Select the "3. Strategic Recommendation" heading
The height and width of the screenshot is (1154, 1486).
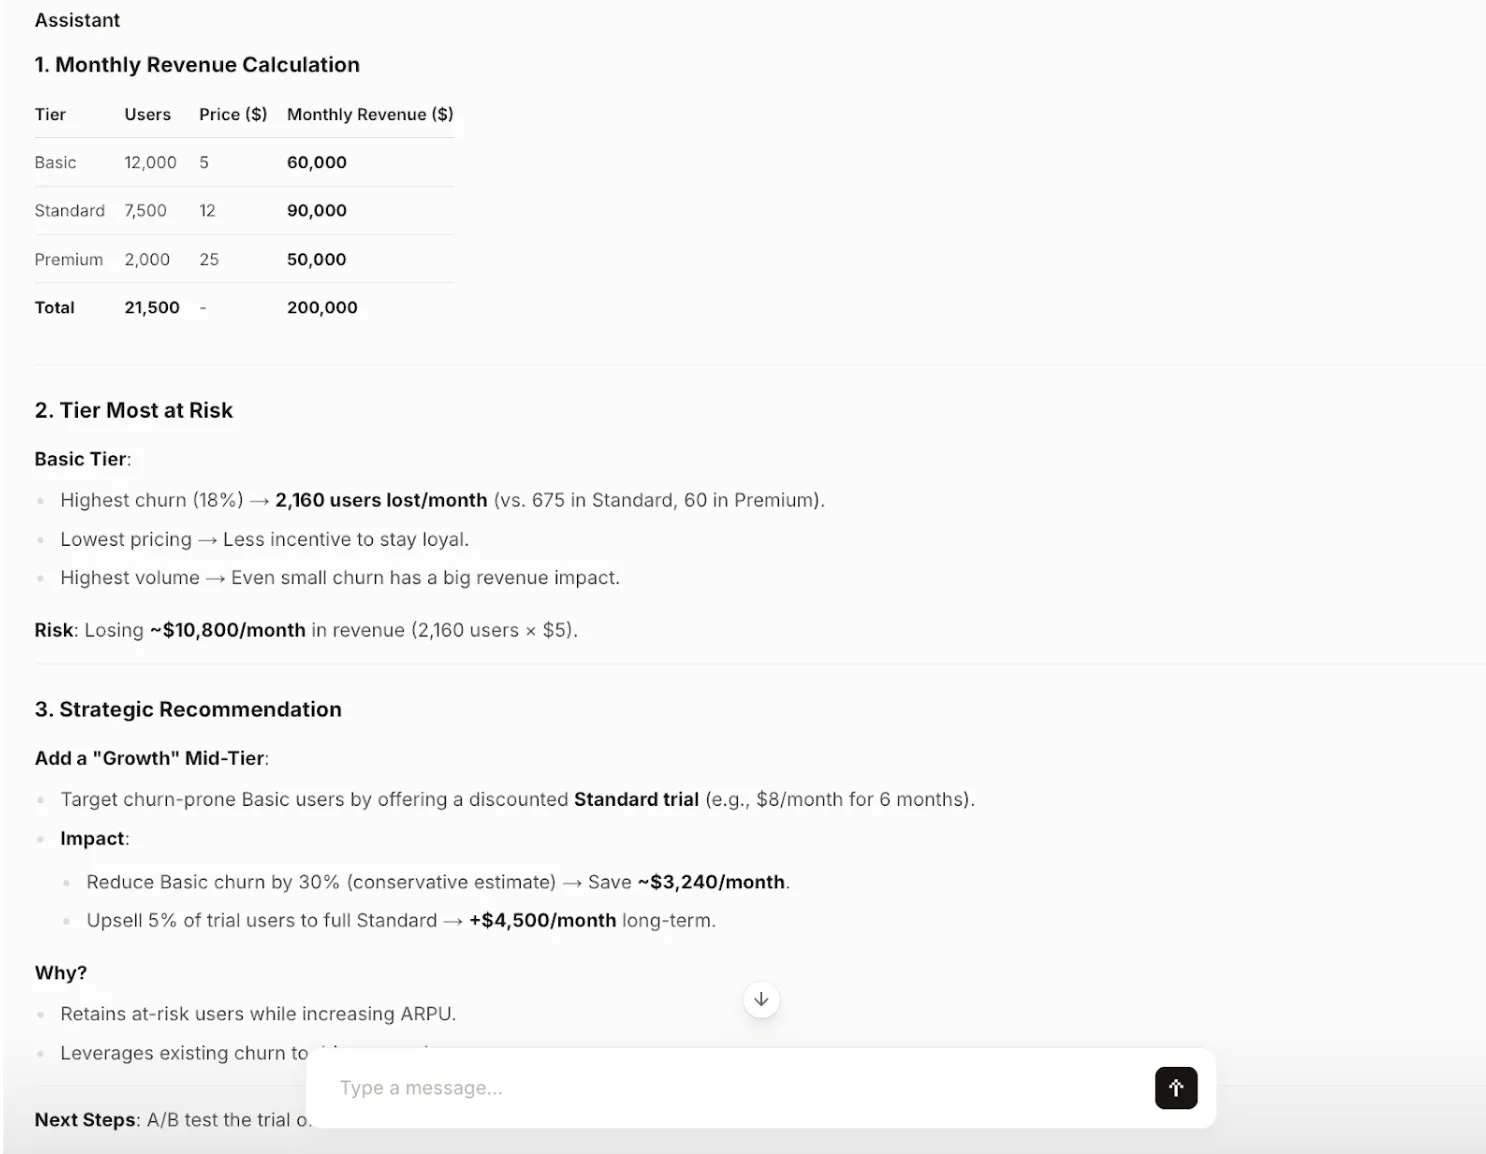(x=188, y=709)
